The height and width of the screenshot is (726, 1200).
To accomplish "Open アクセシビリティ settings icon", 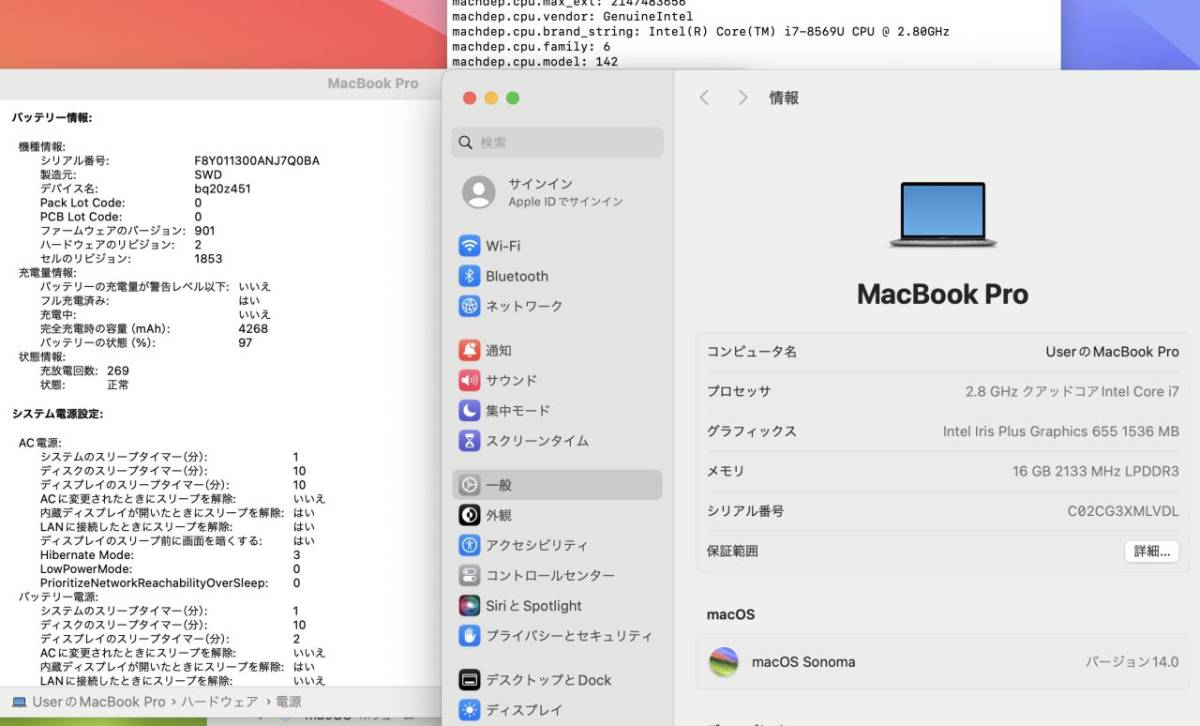I will [469, 546].
